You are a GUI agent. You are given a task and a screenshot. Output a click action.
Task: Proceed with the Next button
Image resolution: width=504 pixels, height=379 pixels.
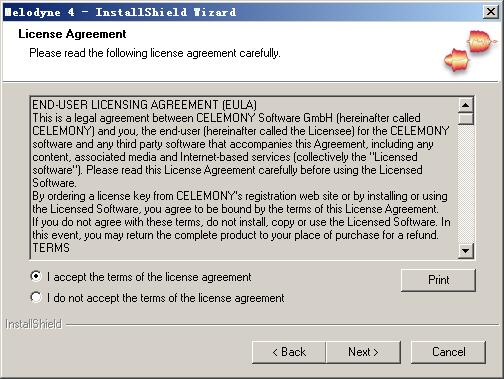(363, 352)
